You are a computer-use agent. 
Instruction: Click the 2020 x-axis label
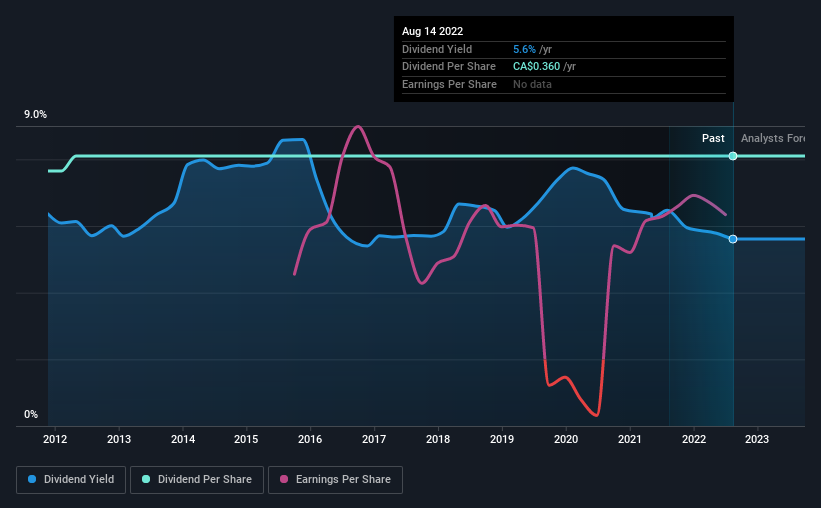coord(566,439)
